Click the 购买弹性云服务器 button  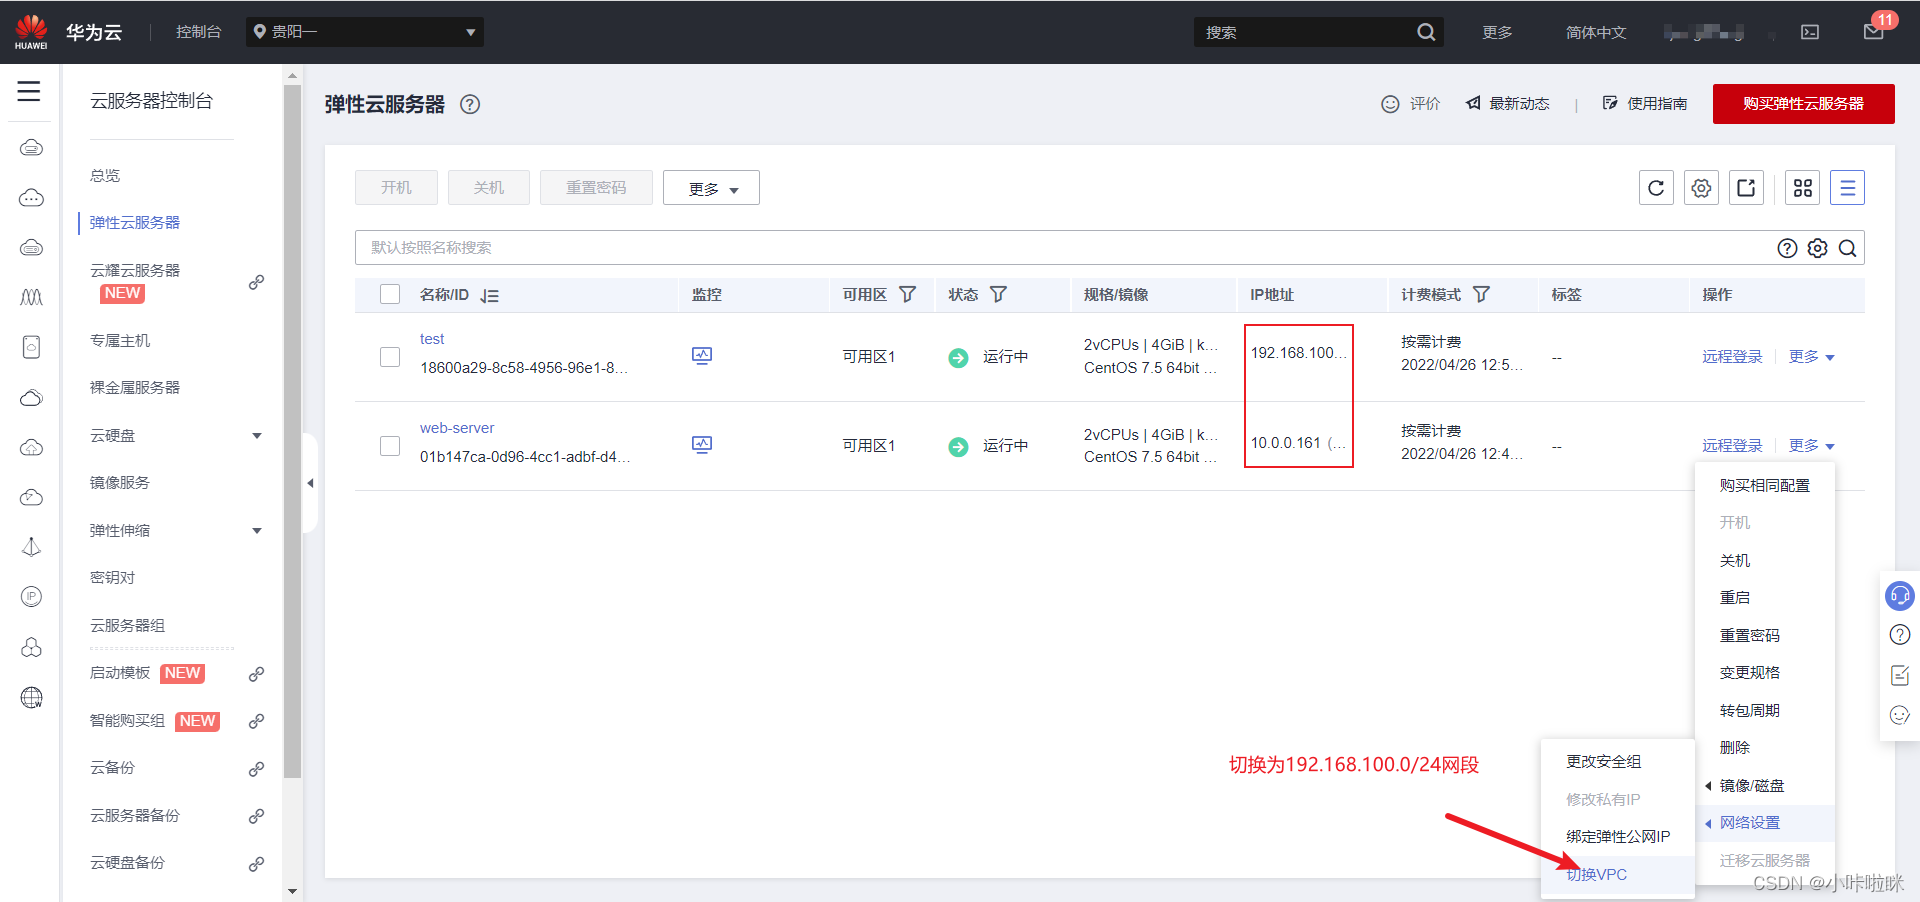point(1803,104)
